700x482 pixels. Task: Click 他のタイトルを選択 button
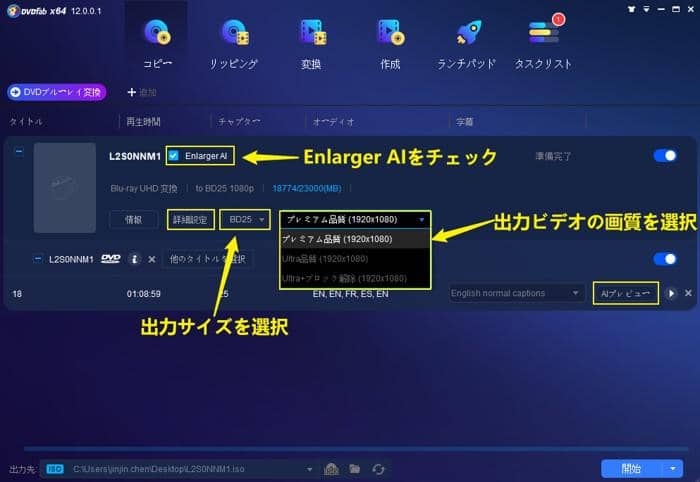coord(208,259)
